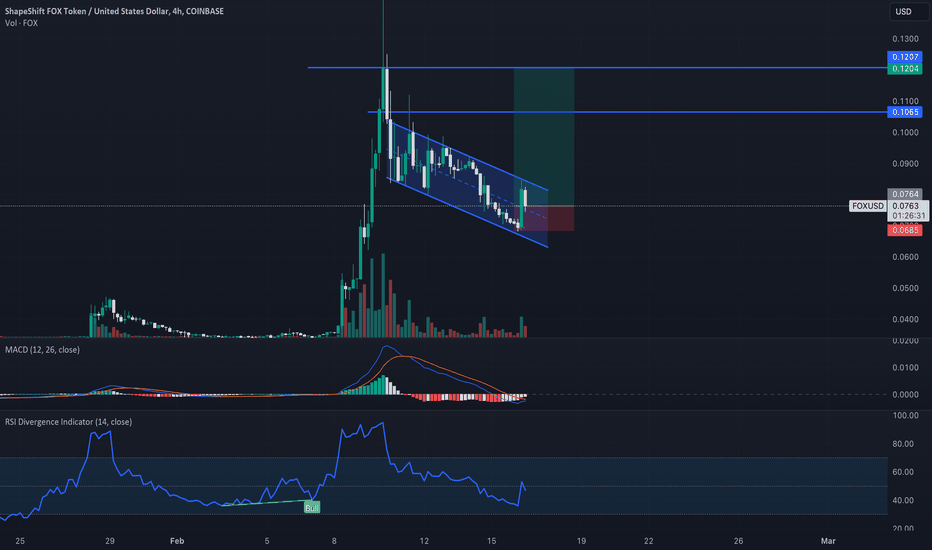Click the Mar date label on time axis
932x550 pixels.
click(x=828, y=541)
